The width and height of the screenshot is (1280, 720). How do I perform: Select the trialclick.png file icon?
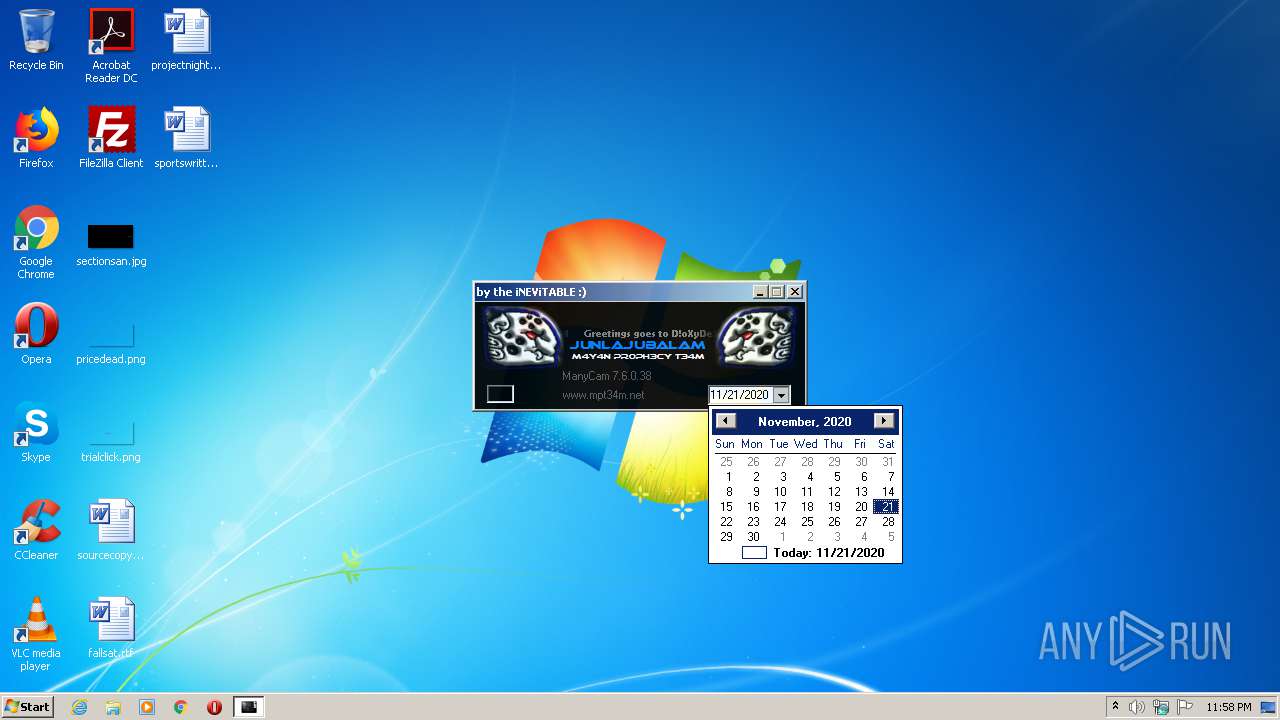[x=111, y=441]
